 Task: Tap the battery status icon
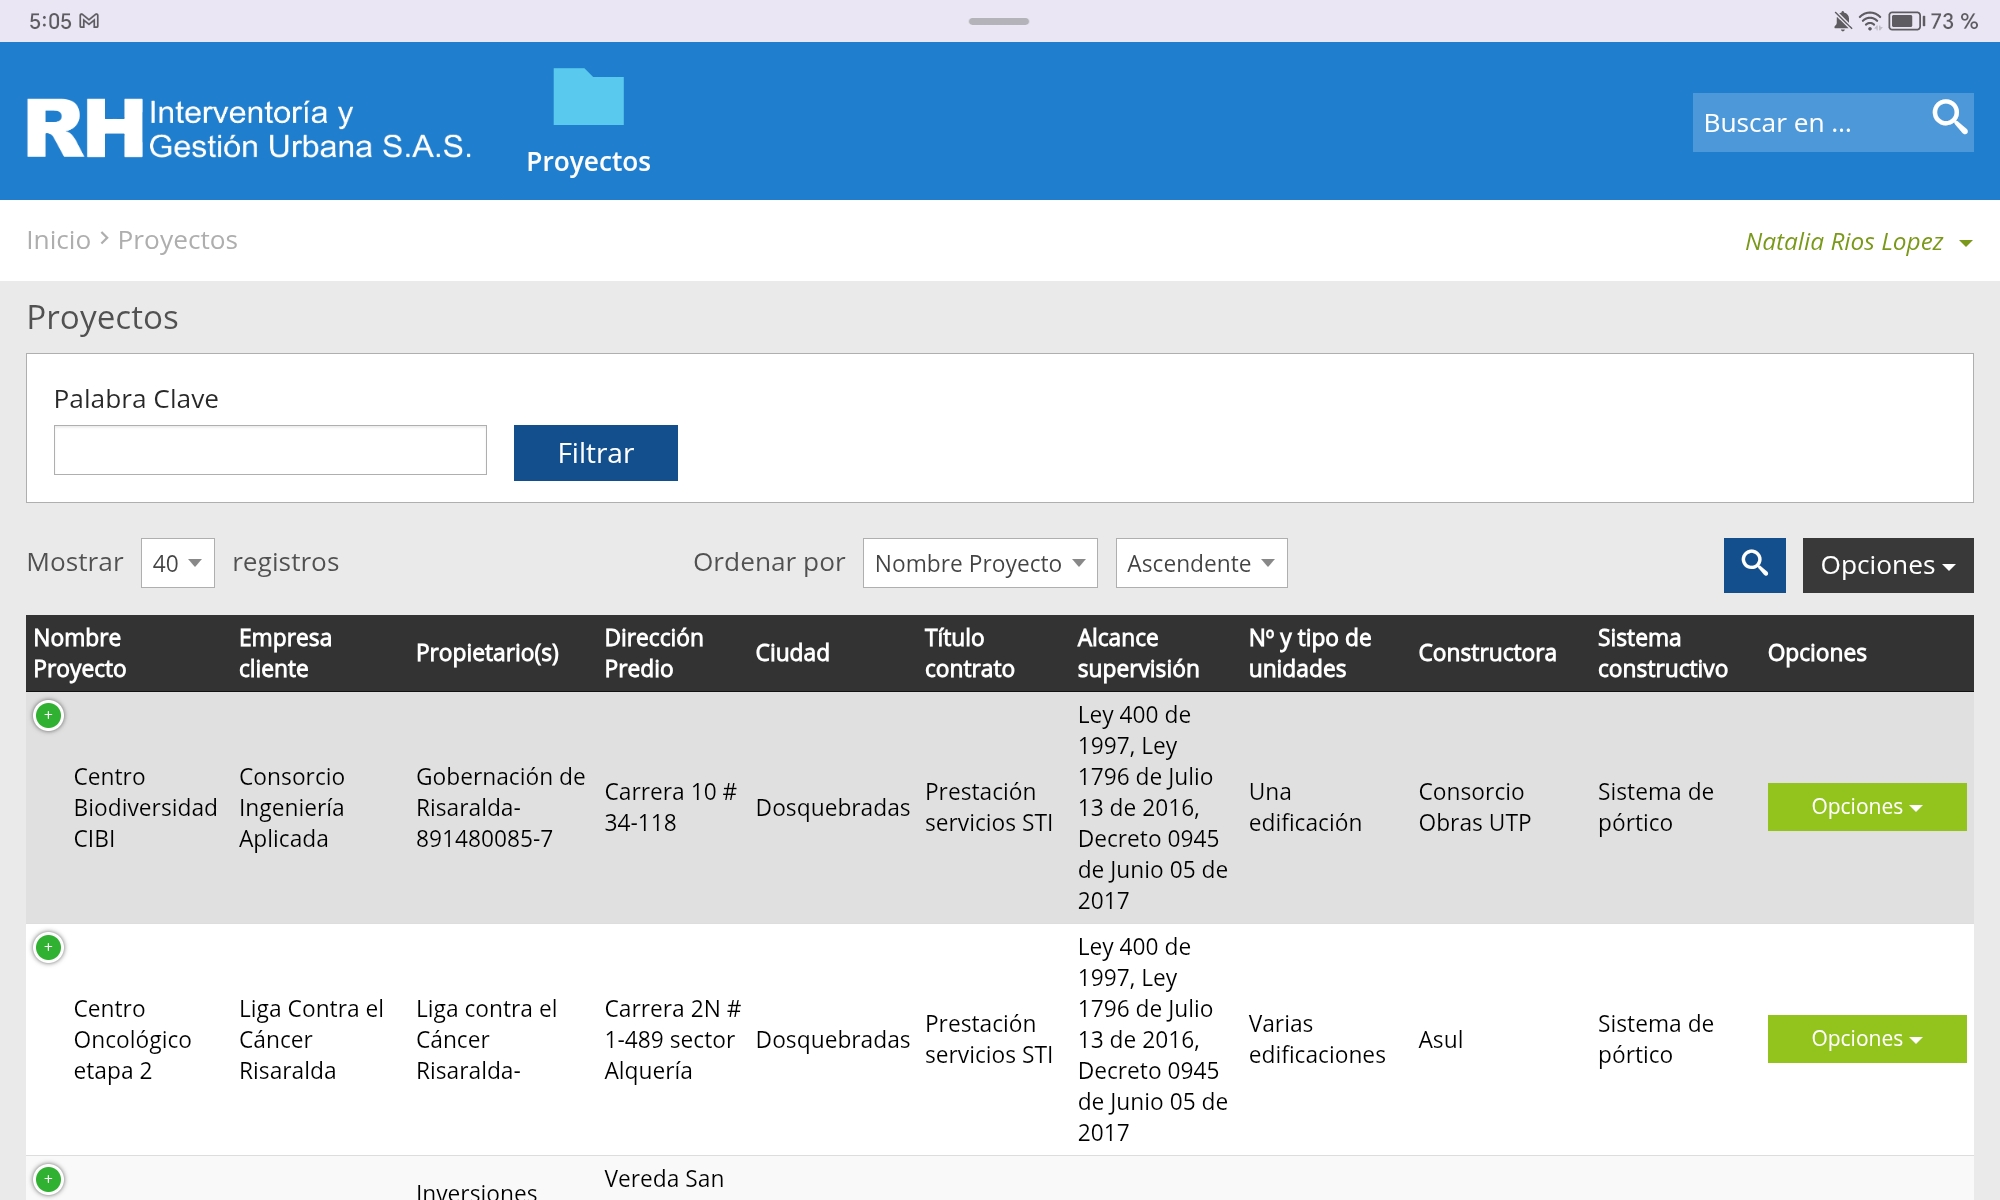[x=1905, y=21]
